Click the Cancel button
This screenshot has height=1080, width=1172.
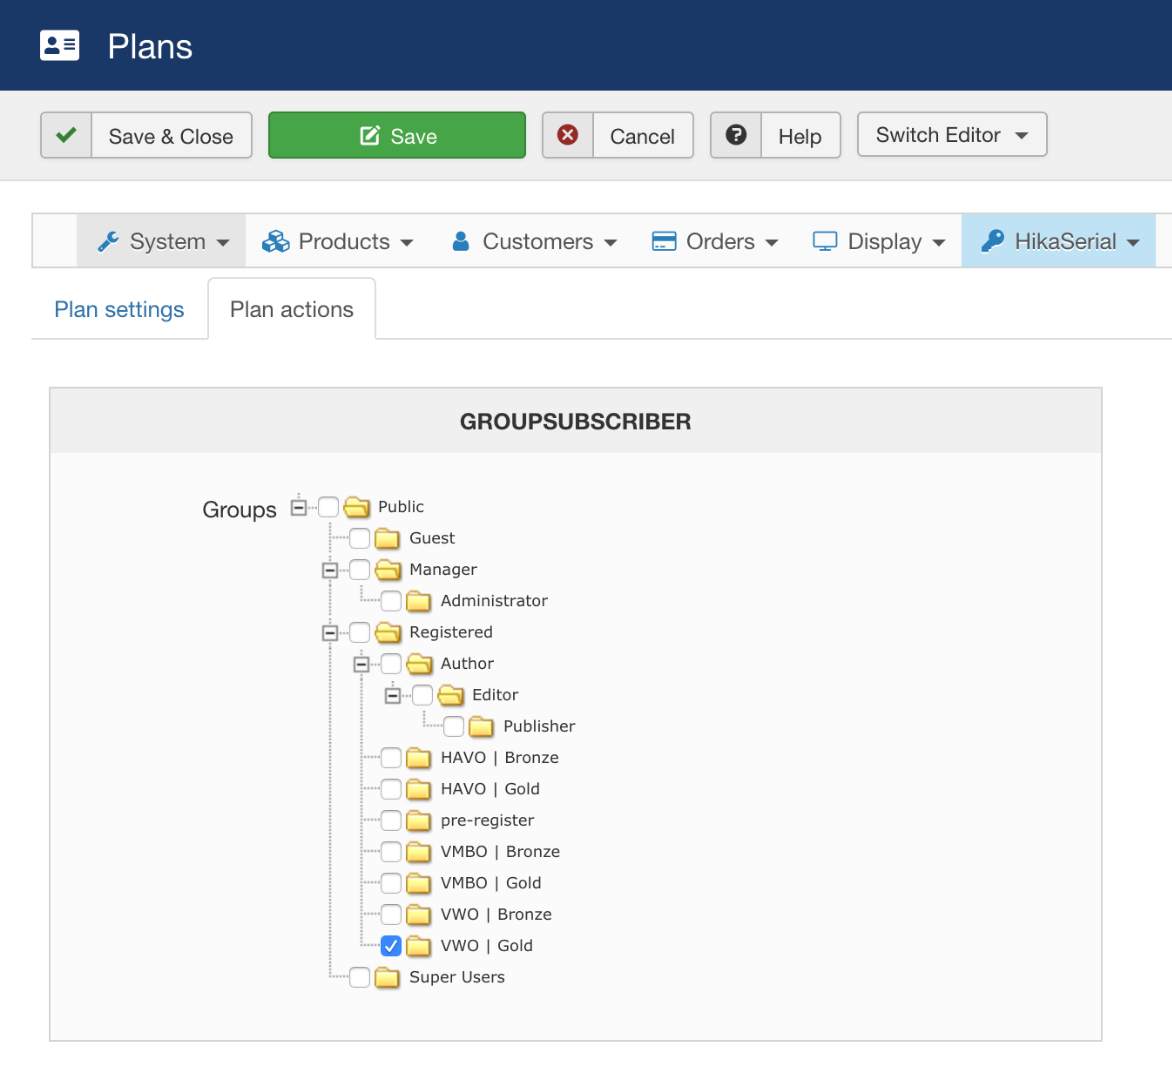point(641,136)
